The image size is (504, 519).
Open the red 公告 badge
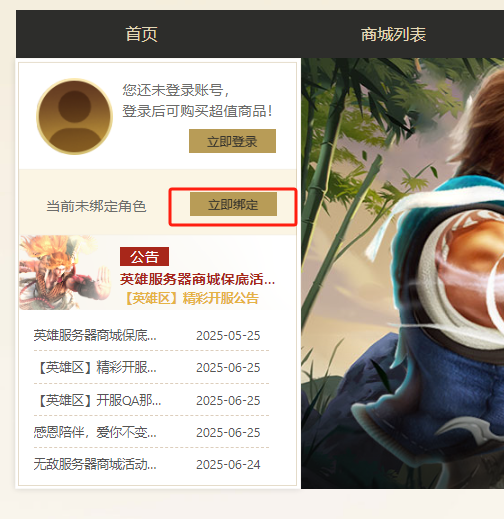click(144, 256)
